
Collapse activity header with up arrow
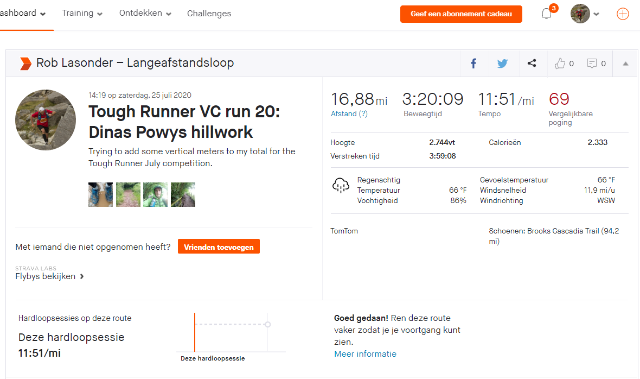coord(625,64)
